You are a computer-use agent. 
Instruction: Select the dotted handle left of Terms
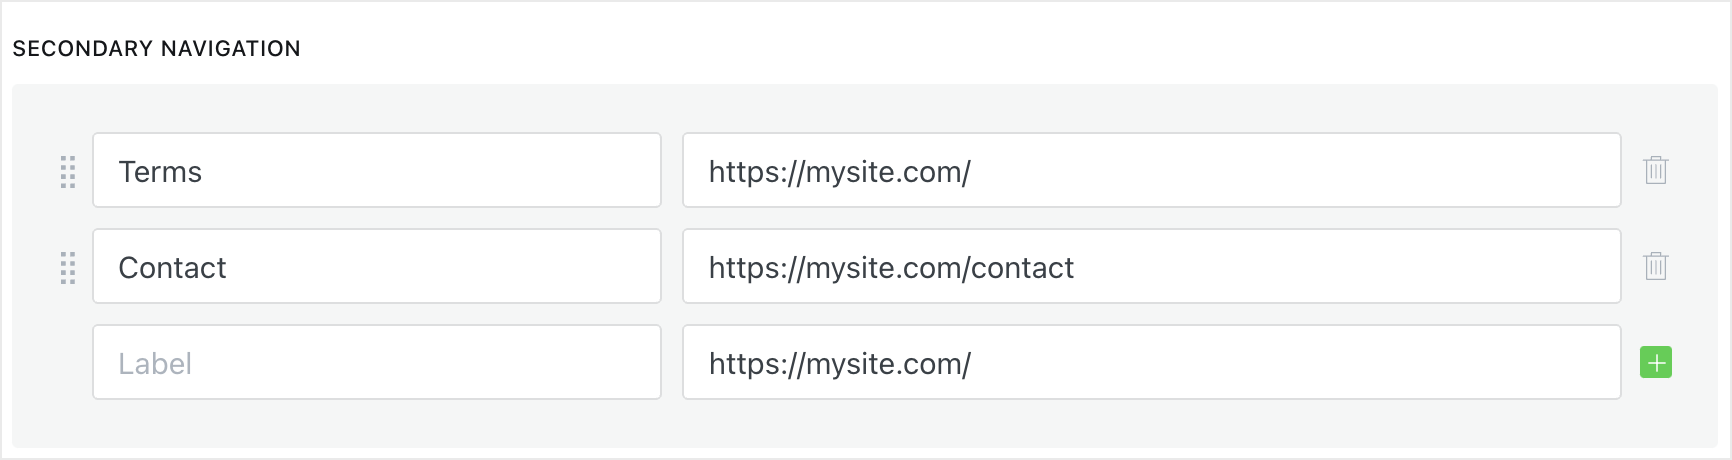(68, 172)
